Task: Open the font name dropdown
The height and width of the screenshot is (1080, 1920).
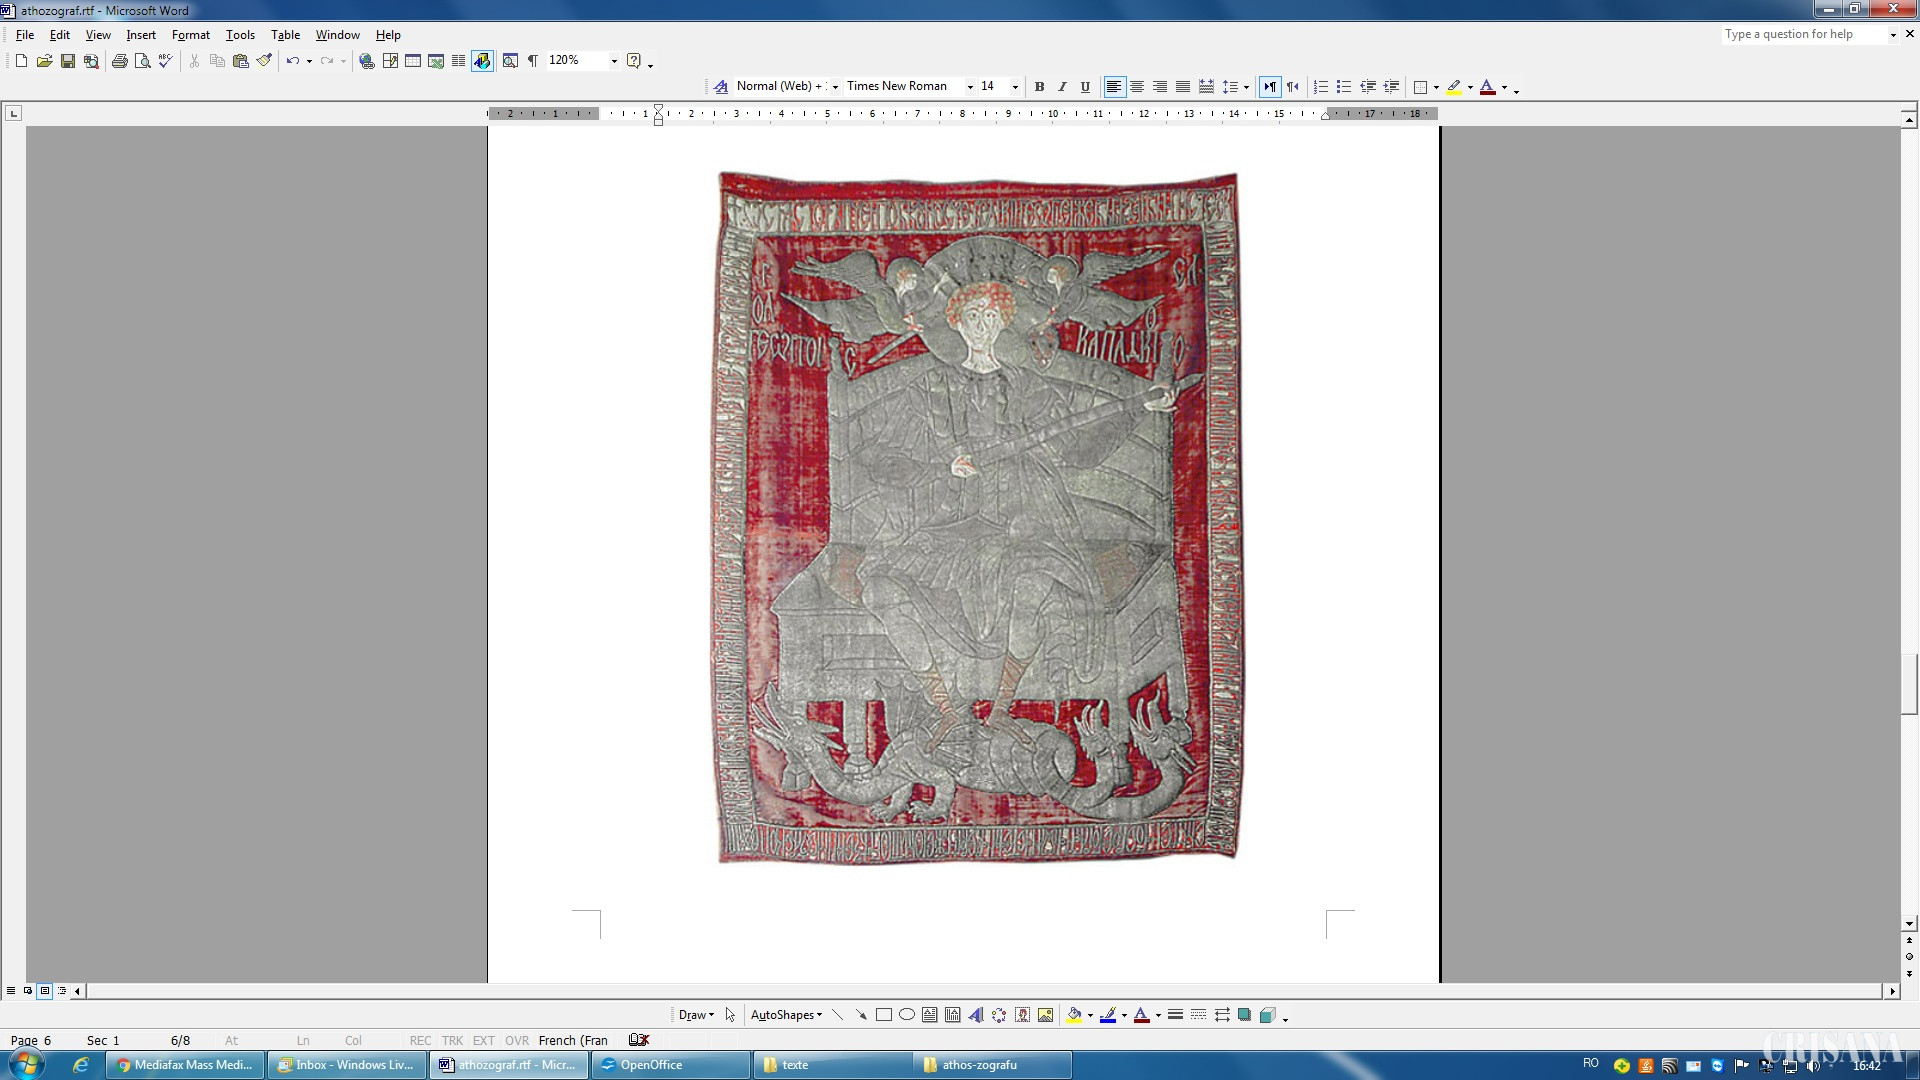Action: pyautogui.click(x=969, y=87)
